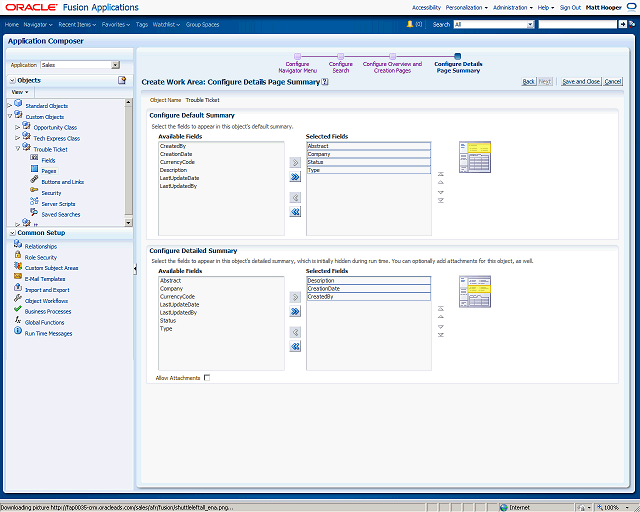Open the Security node under Trouble Ticket
Image resolution: width=640 pixels, height=512 pixels.
coord(51,193)
